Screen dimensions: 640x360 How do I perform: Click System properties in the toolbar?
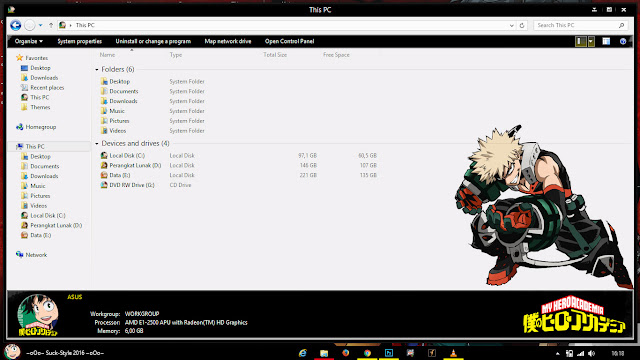pos(80,41)
